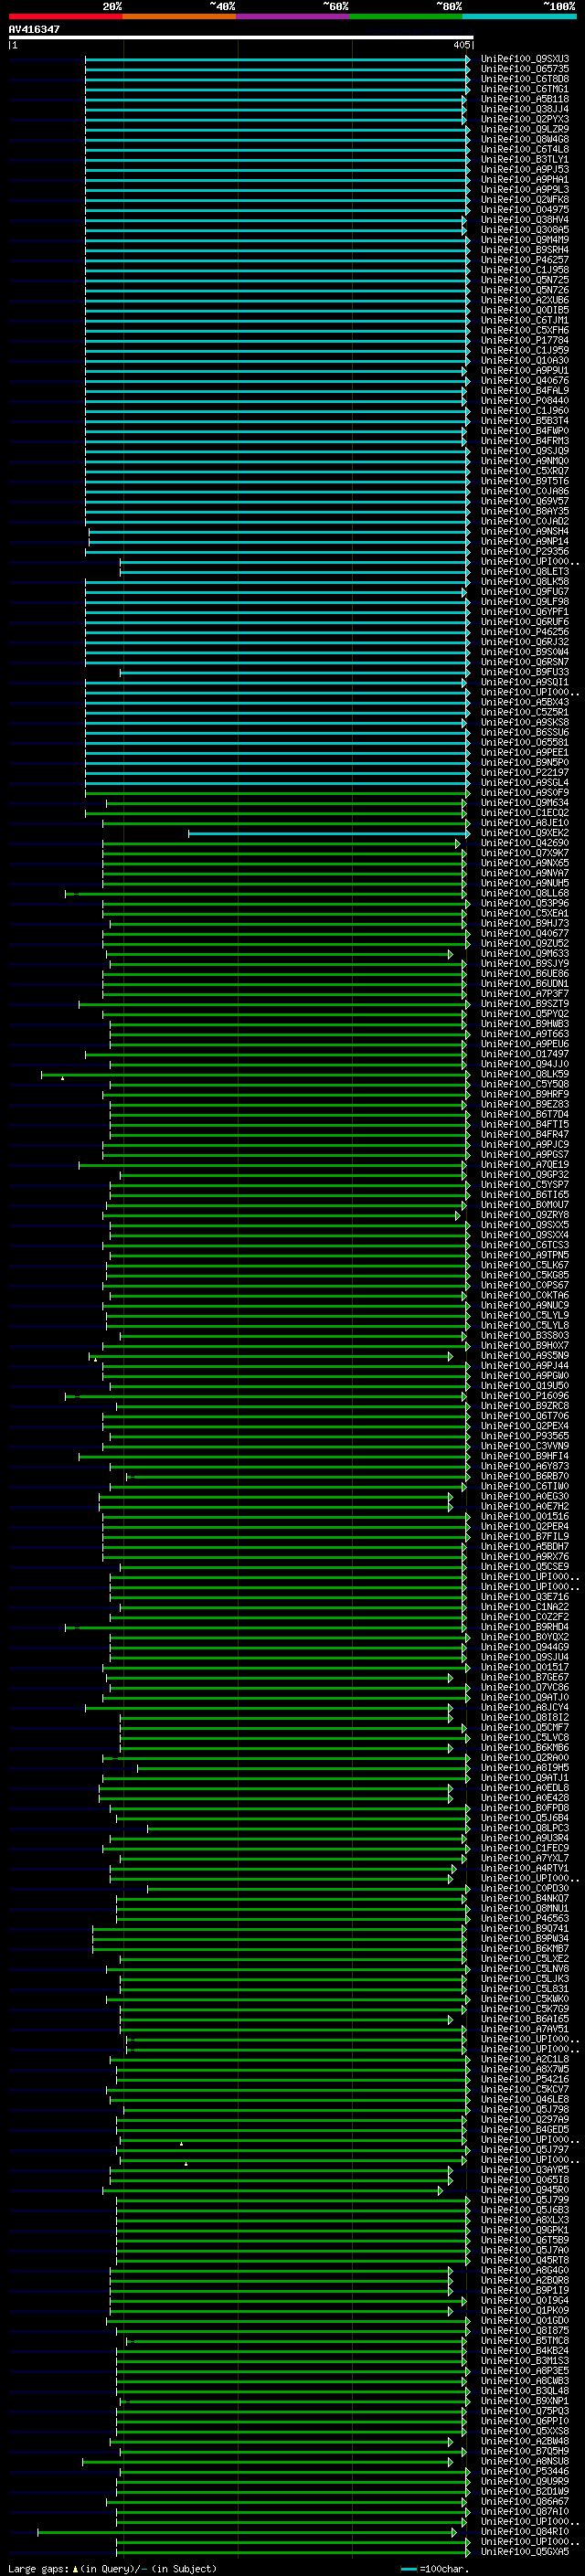Select label UniRef100_Q53P96

525,904
